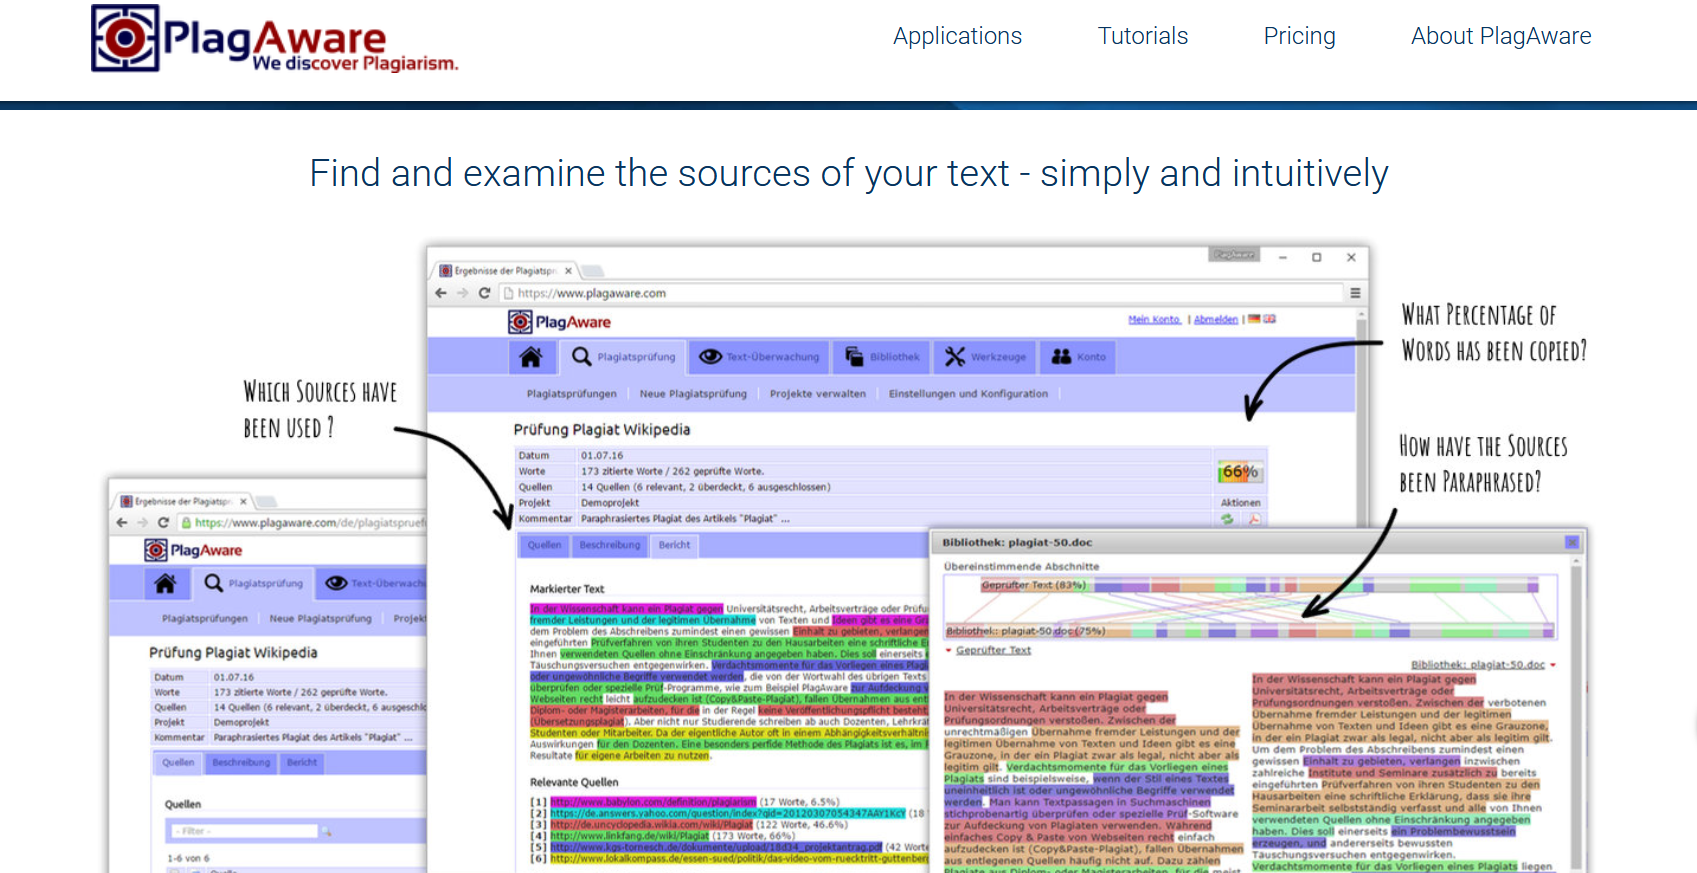Viewport: 1697px width, 873px height.
Task: Open the Konto users icon
Action: point(1078,357)
